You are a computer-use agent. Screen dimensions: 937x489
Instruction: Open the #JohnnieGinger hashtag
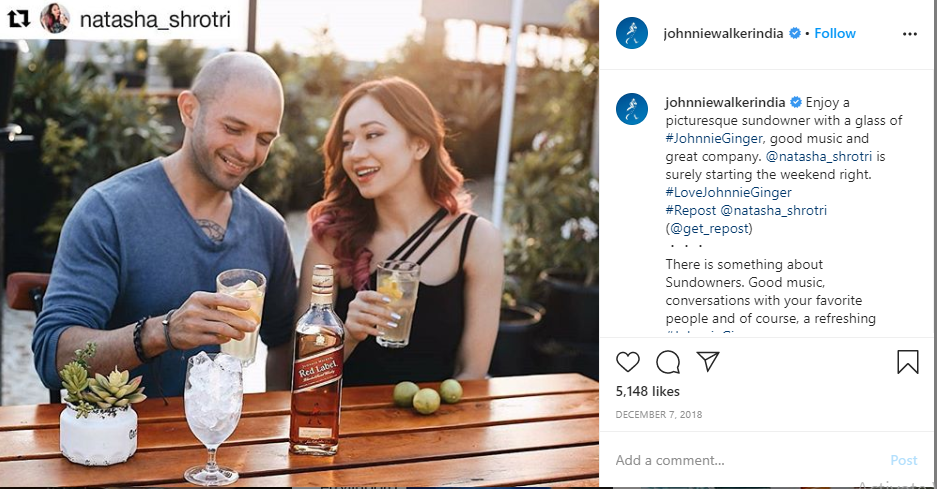(x=714, y=139)
